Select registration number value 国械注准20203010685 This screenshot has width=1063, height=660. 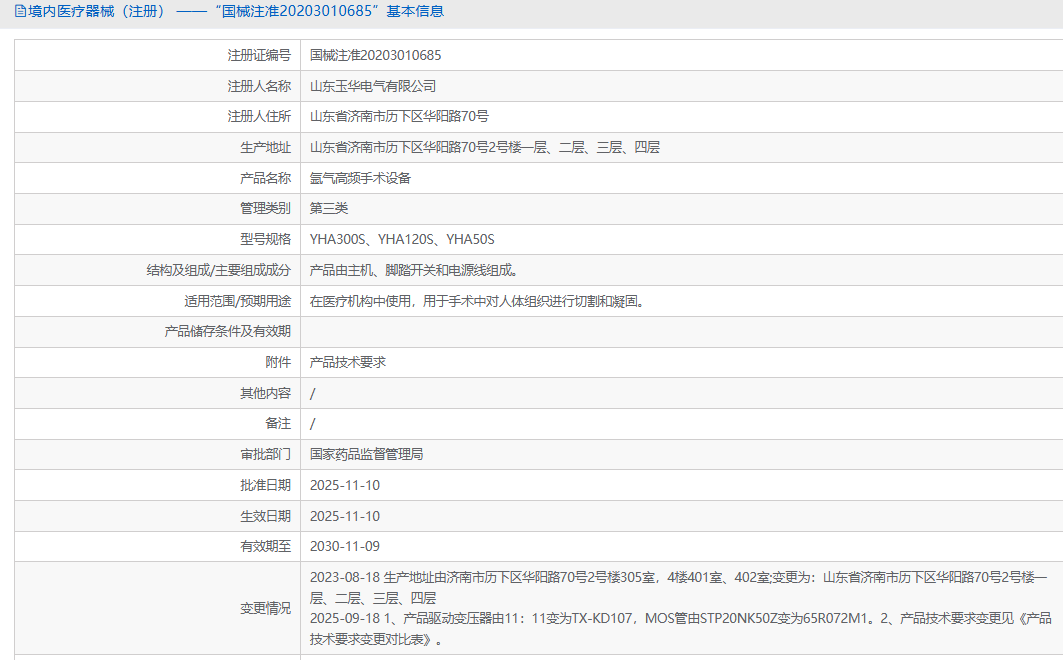(376, 56)
